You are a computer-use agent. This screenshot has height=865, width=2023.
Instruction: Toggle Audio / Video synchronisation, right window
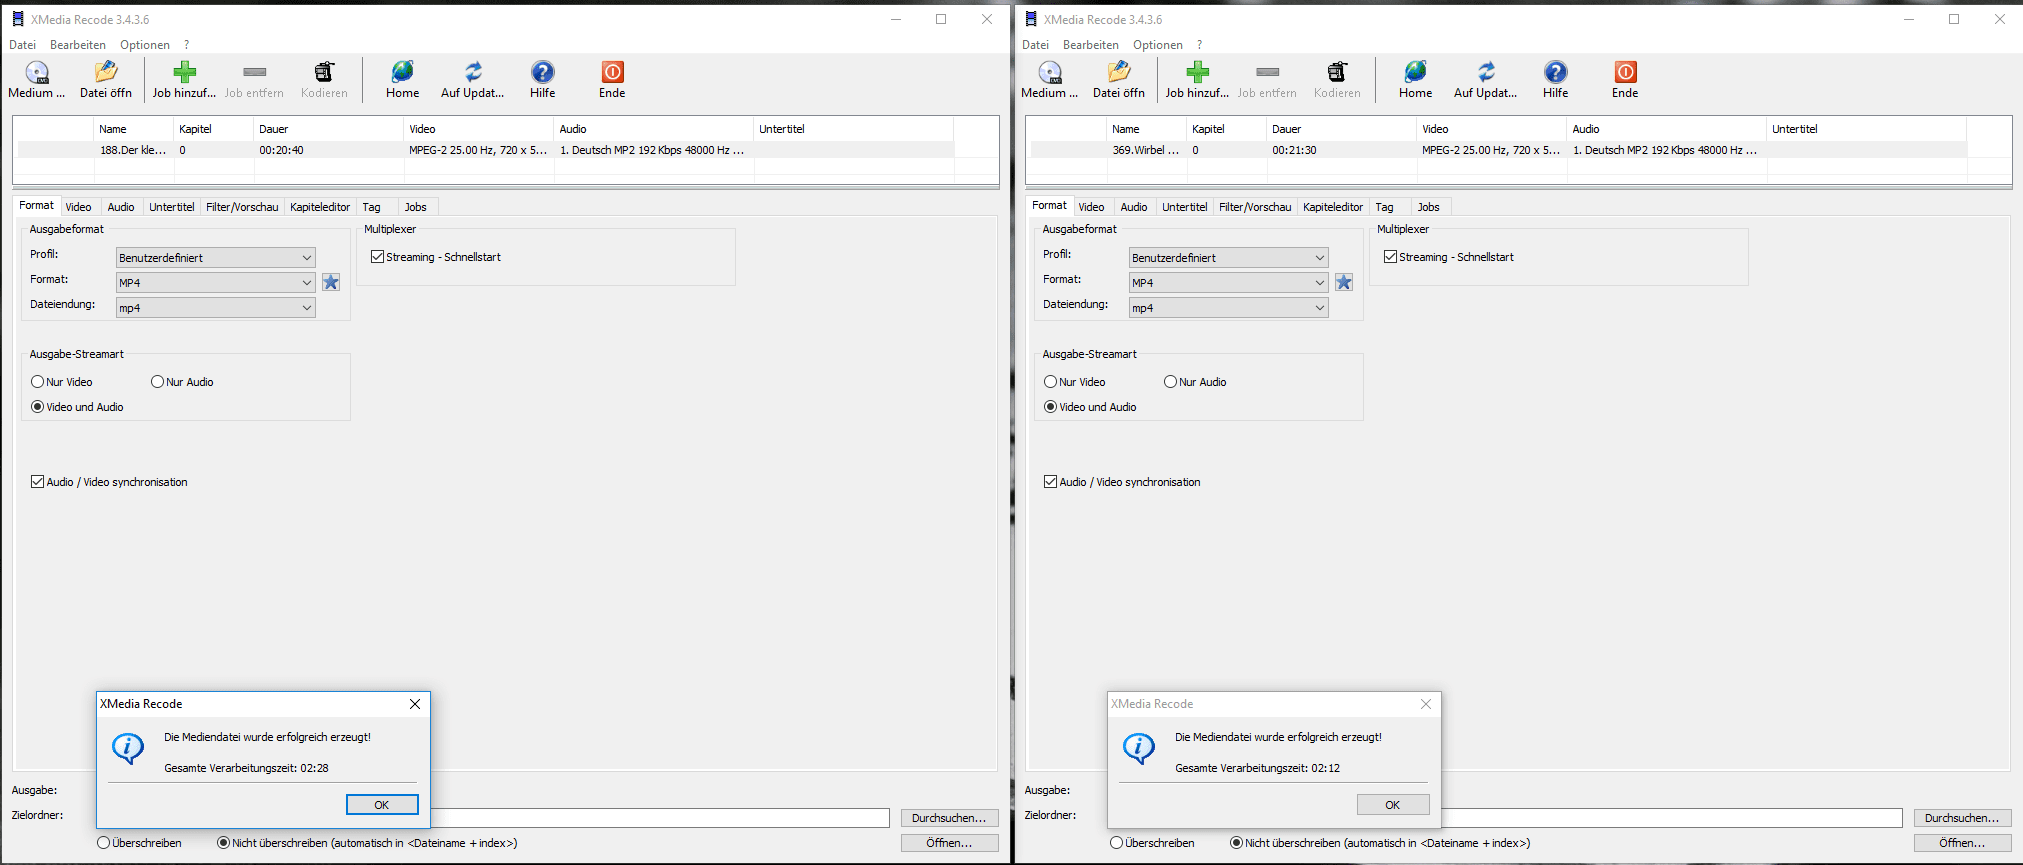(x=1051, y=482)
